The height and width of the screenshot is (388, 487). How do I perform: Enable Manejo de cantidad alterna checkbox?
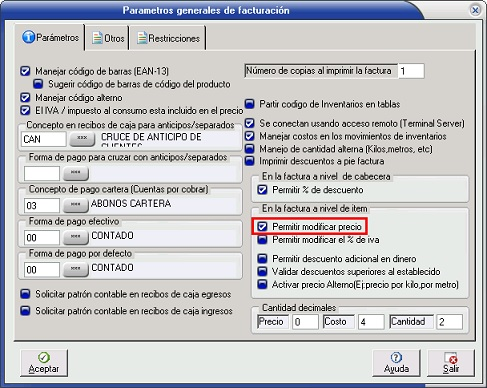[250, 149]
